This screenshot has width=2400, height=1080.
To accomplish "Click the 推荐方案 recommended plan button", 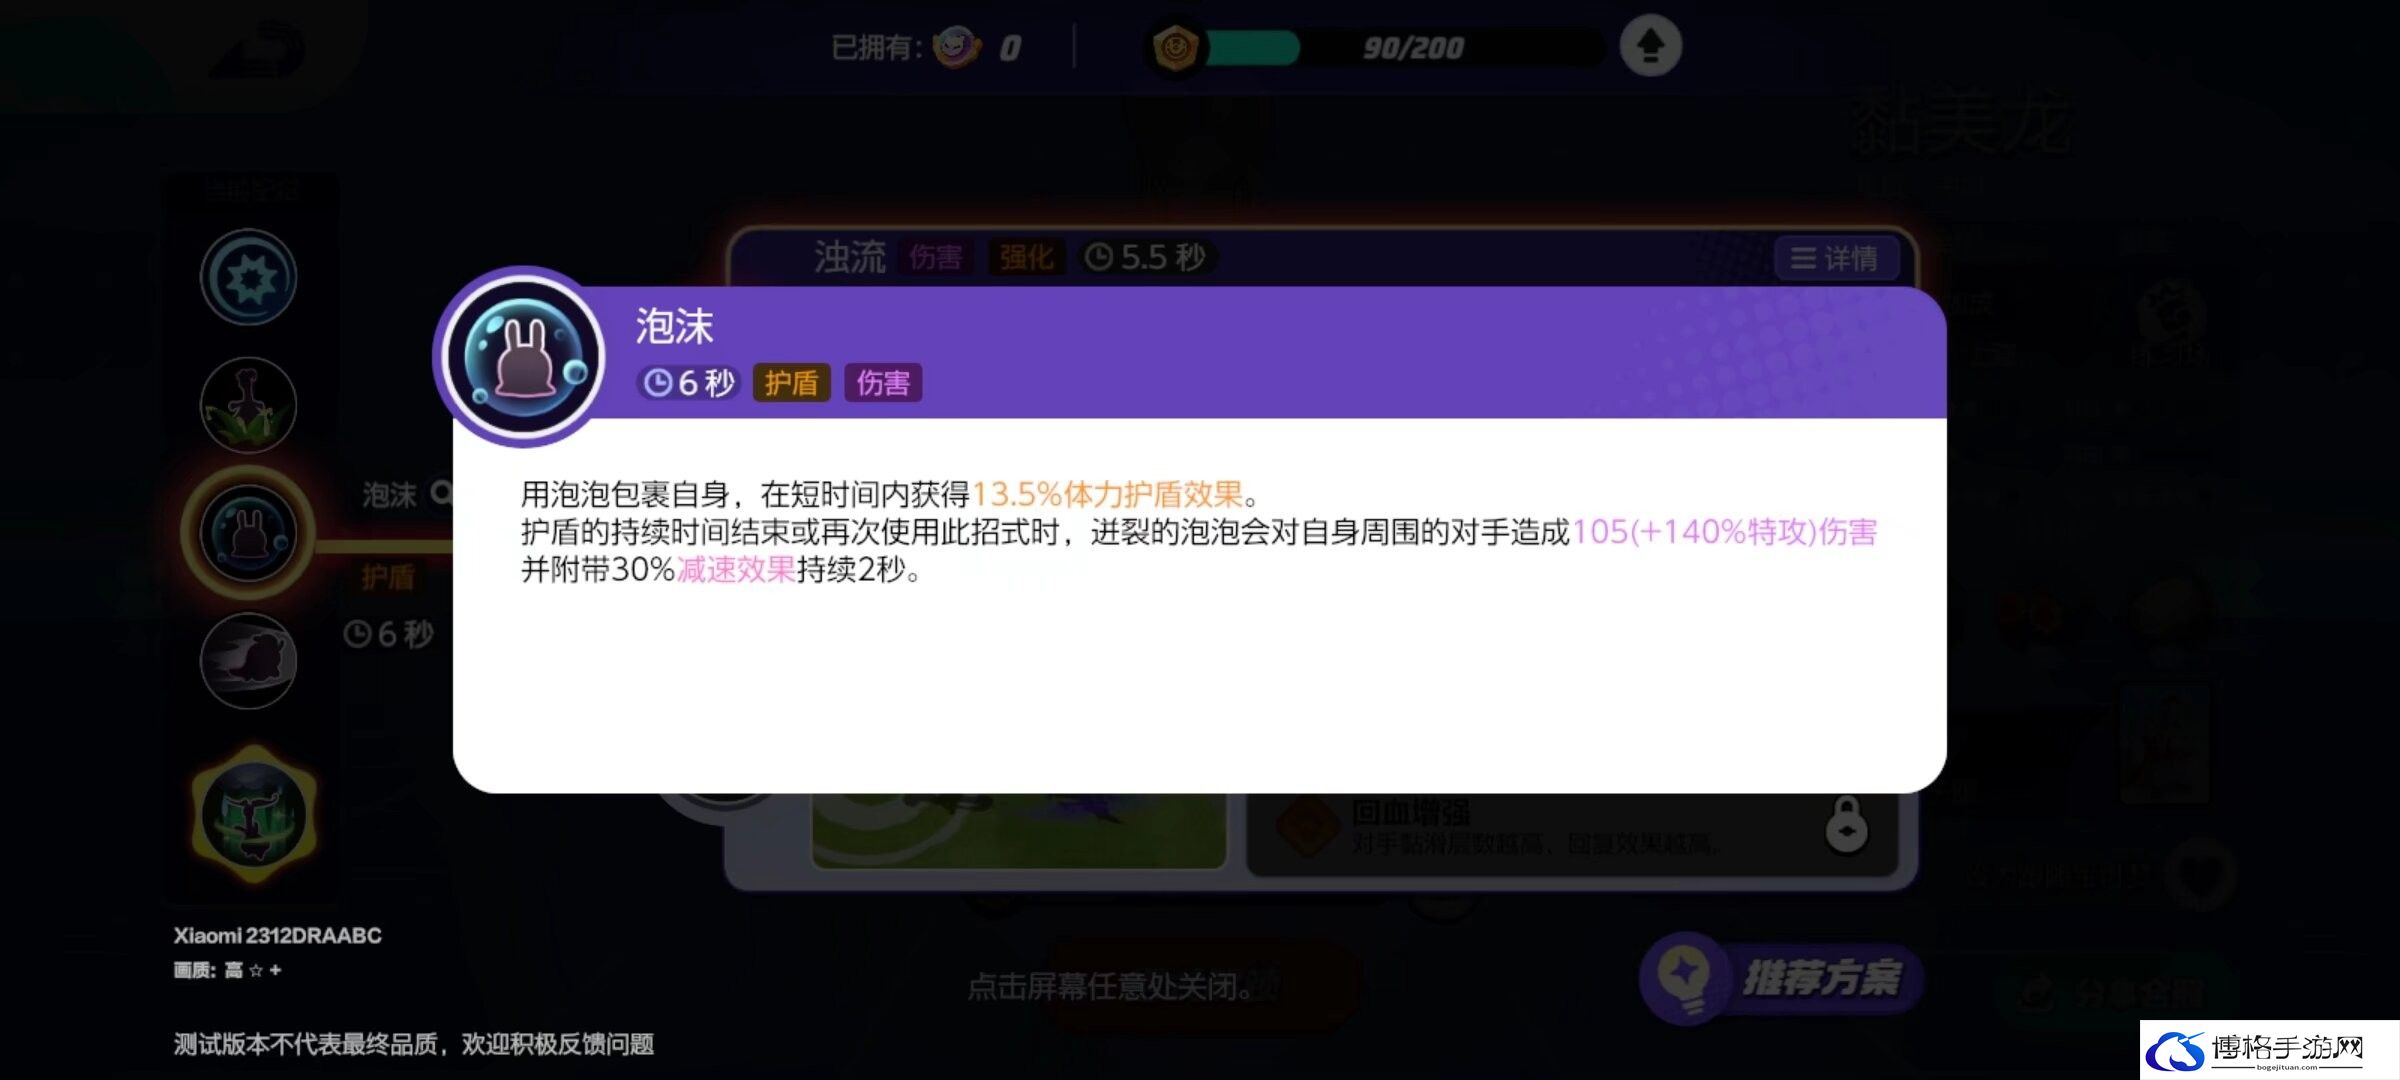I will [1782, 977].
